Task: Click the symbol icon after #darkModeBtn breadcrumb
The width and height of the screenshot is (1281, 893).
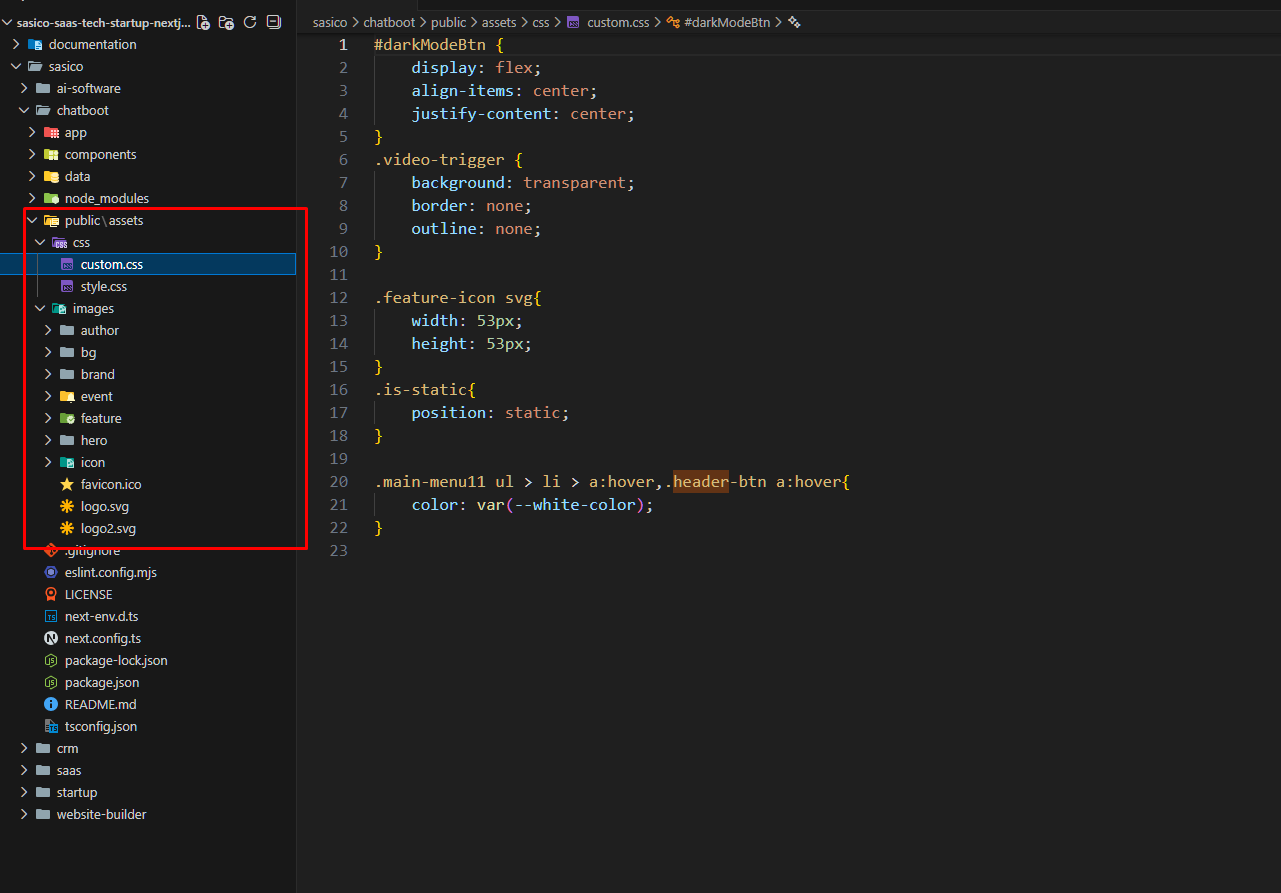Action: 794,22
